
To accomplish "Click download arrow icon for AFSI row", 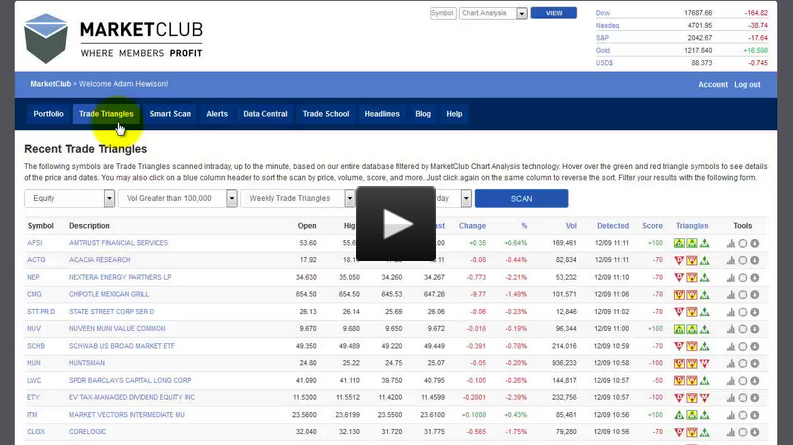I will click(755, 243).
